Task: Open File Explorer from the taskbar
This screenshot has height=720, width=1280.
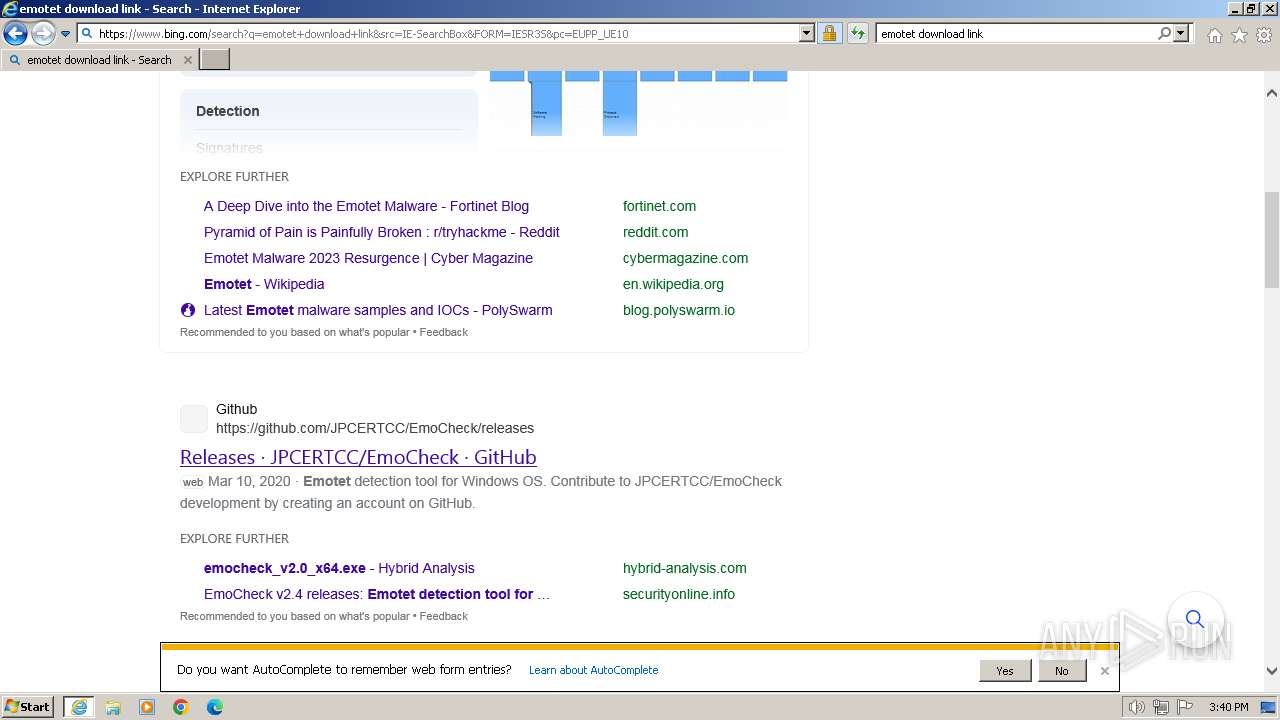Action: tap(113, 707)
